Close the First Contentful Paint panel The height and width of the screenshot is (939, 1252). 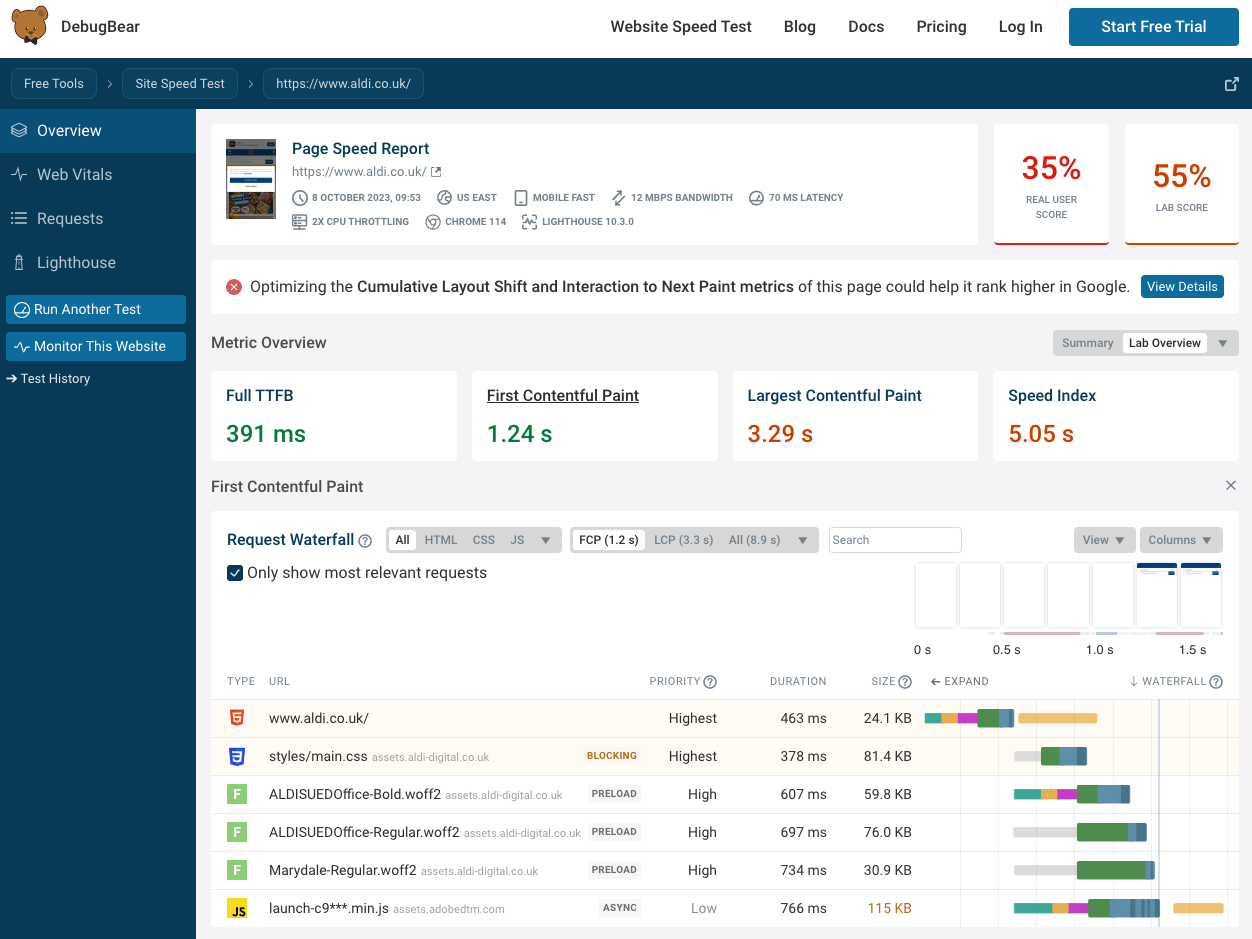point(1231,485)
